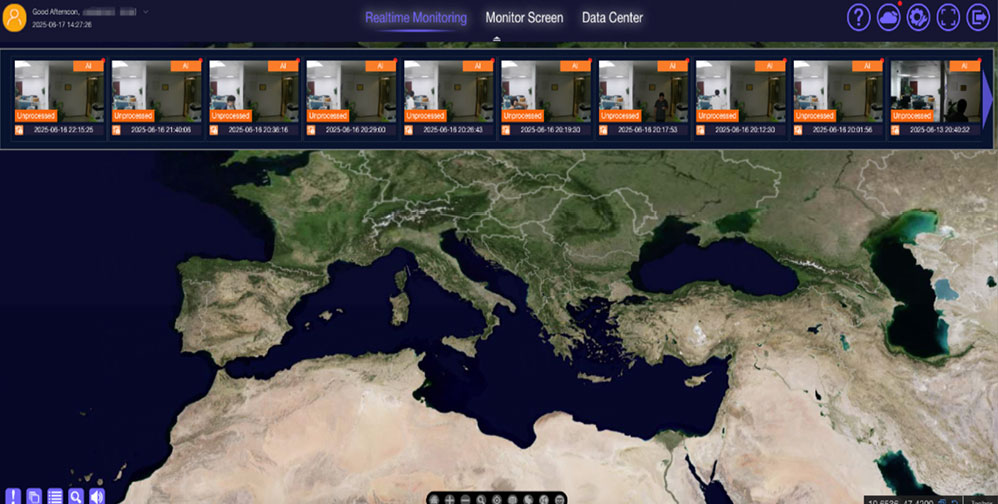Screen dimensions: 998x504
Task: Open the alarm exclamation icon at bottom left
Action: 13,496
